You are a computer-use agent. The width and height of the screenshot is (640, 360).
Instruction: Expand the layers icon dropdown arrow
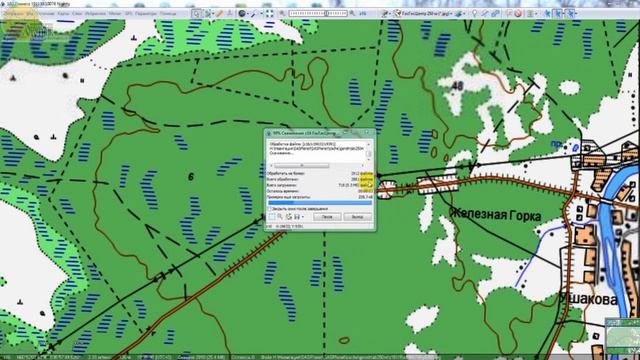click(464, 14)
